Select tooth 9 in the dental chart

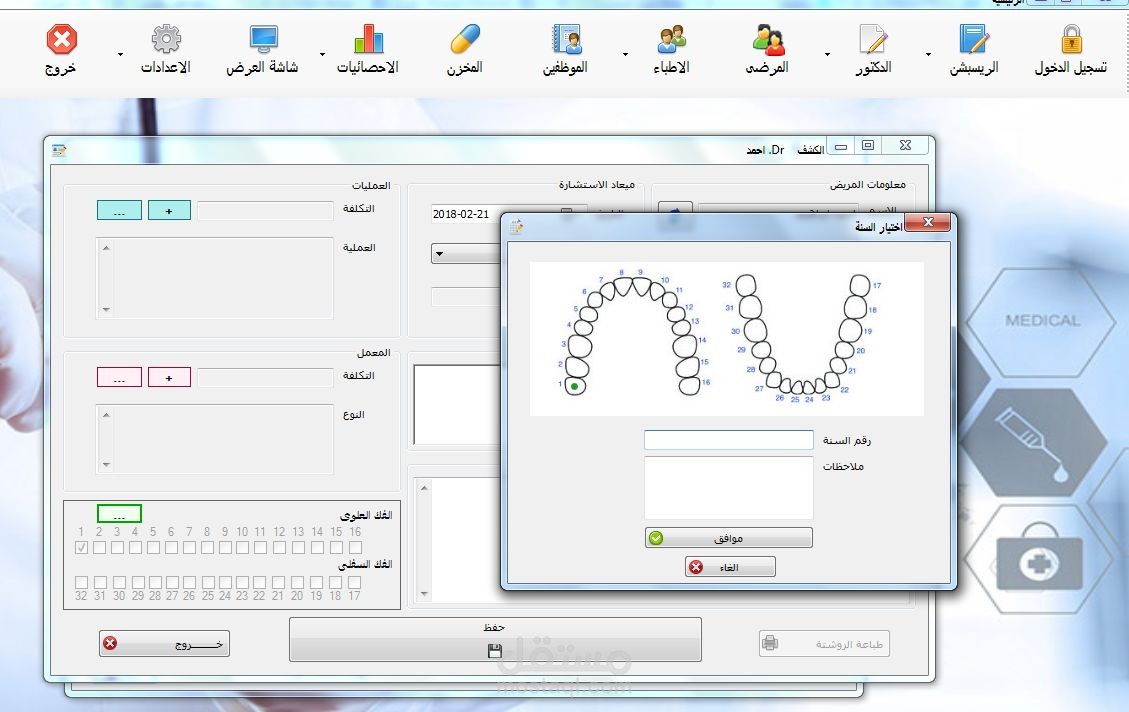[641, 287]
